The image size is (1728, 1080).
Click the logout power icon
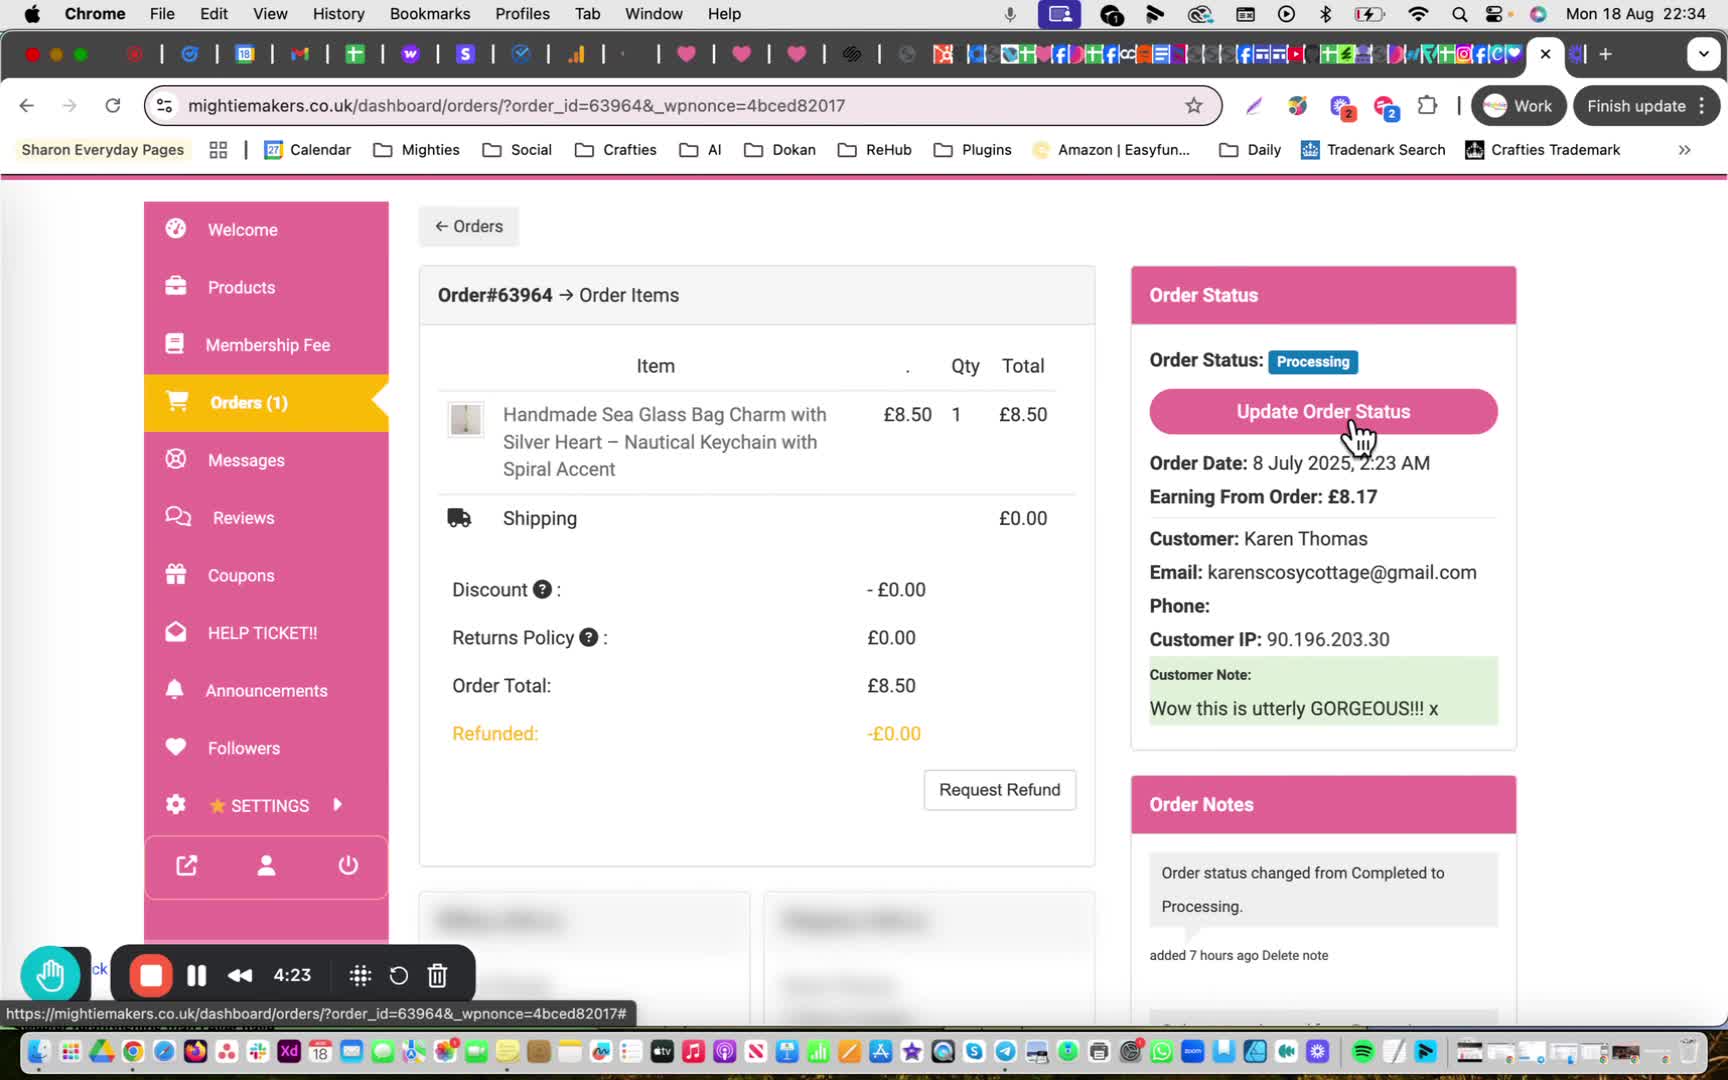pyautogui.click(x=348, y=865)
